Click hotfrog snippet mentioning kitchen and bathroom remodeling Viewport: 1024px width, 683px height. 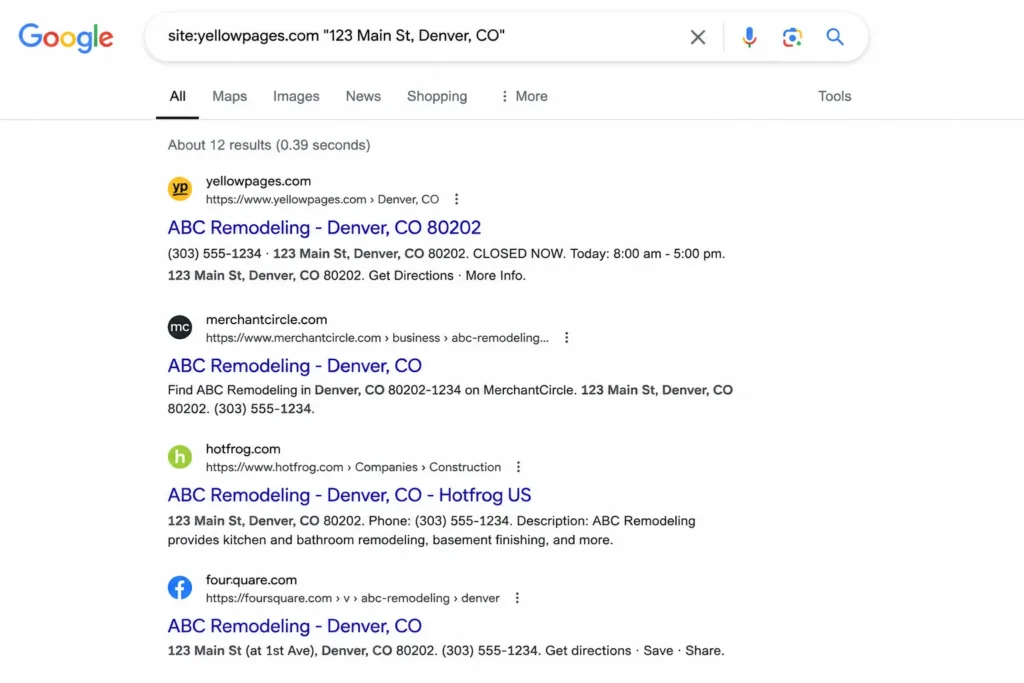[431, 530]
